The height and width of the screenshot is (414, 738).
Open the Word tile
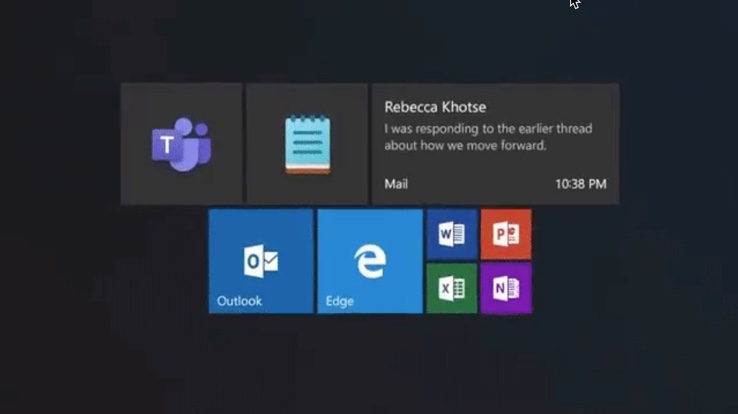[452, 234]
